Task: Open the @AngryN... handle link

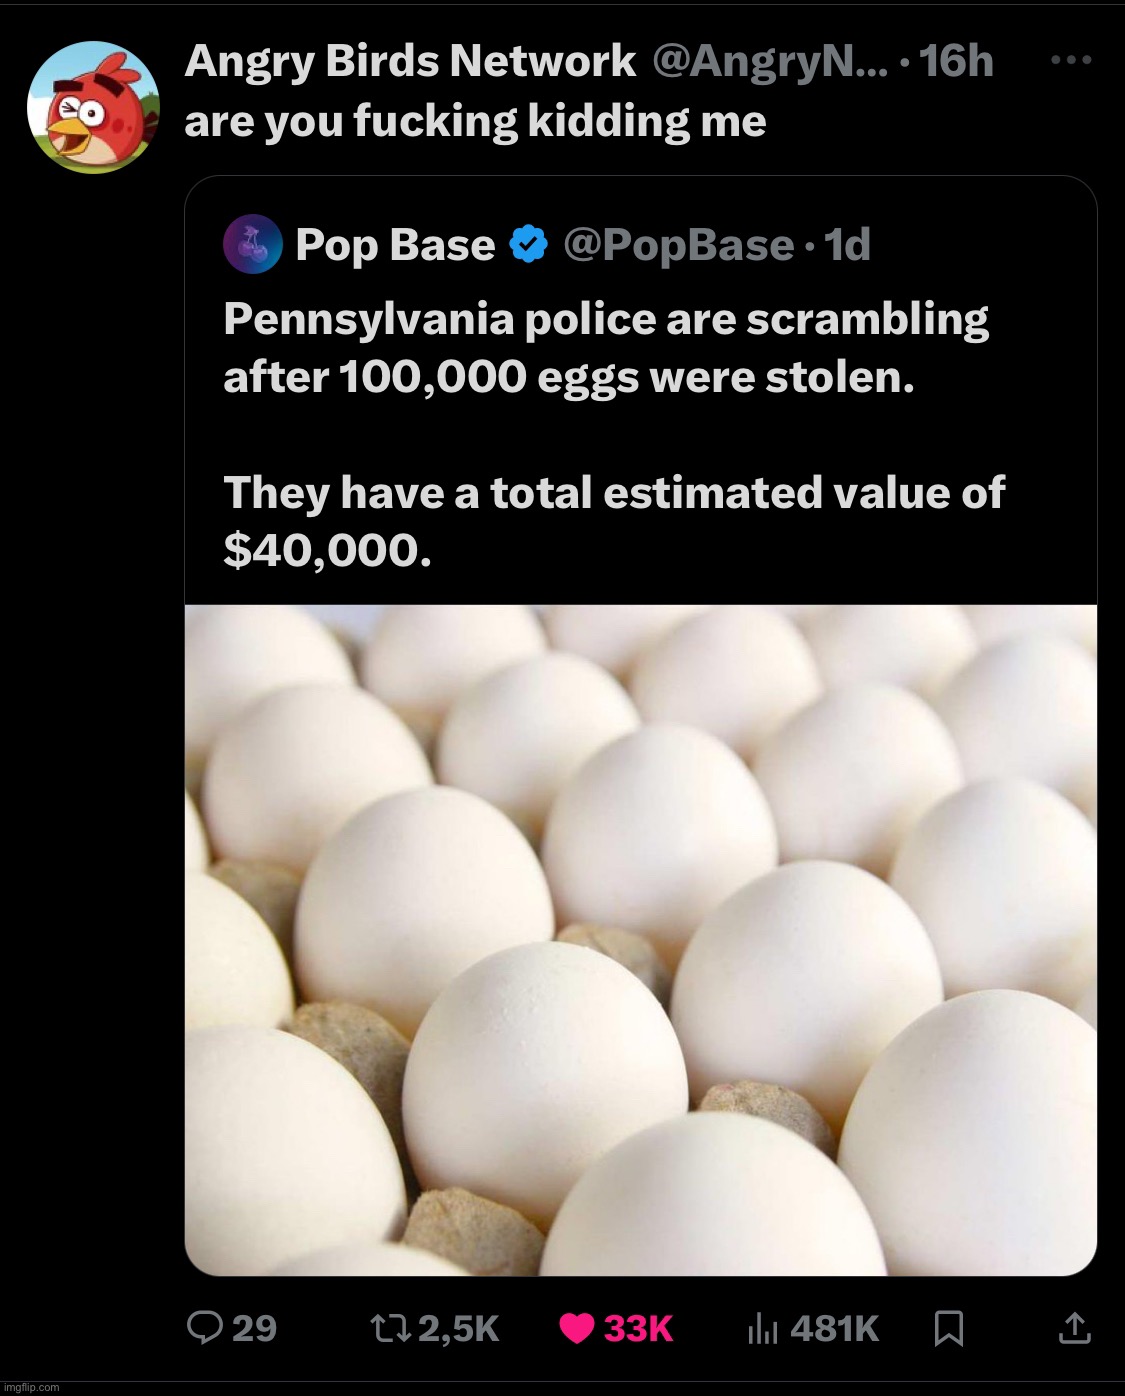Action: 769,62
